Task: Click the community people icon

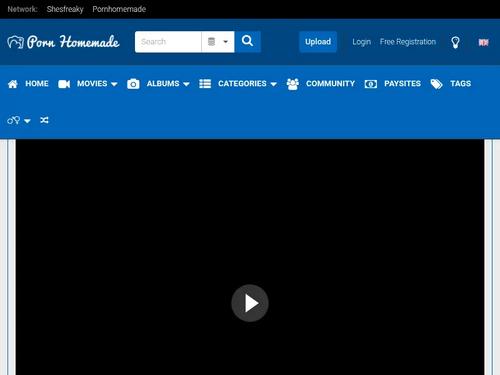Action: (293, 84)
